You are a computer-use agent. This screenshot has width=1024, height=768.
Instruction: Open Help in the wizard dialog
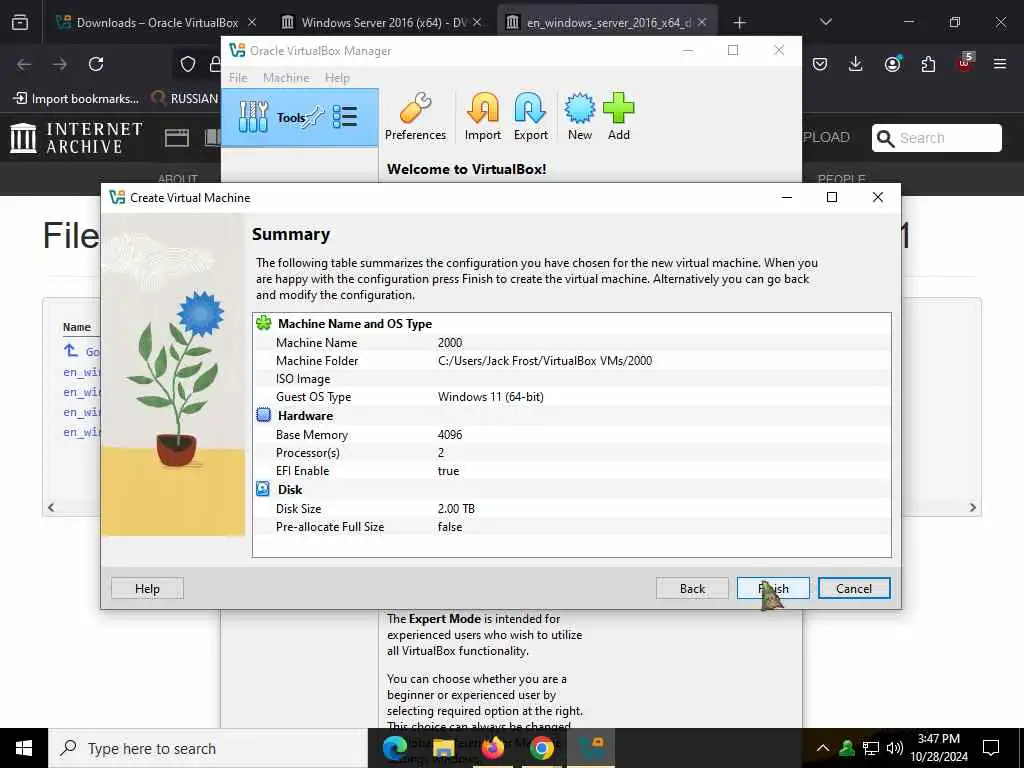pos(147,588)
